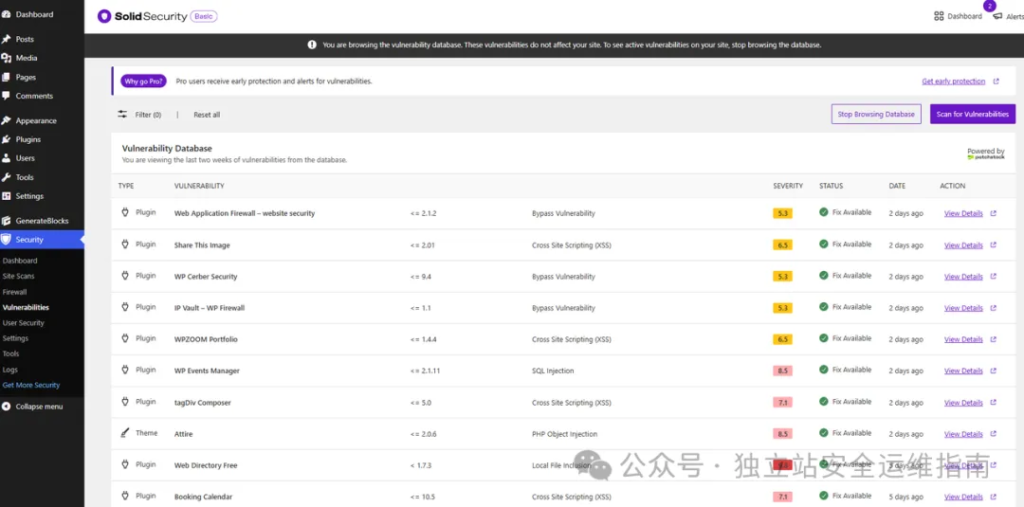Viewport: 1024px width, 507px height.
Task: Click Scan for Vulnerabilities button
Action: 972,114
